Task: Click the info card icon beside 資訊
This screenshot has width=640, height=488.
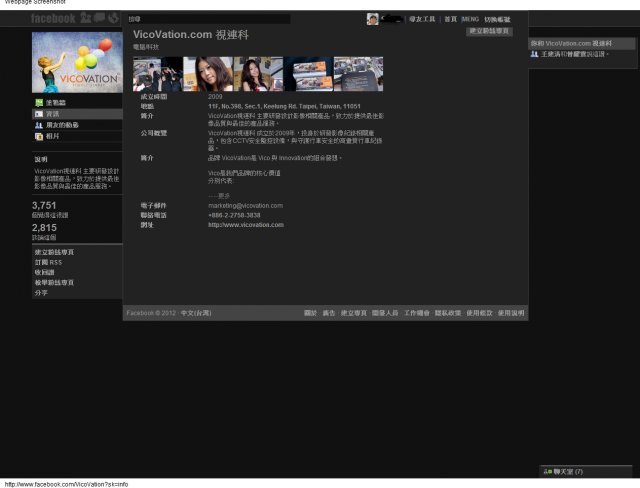Action: tap(39, 114)
